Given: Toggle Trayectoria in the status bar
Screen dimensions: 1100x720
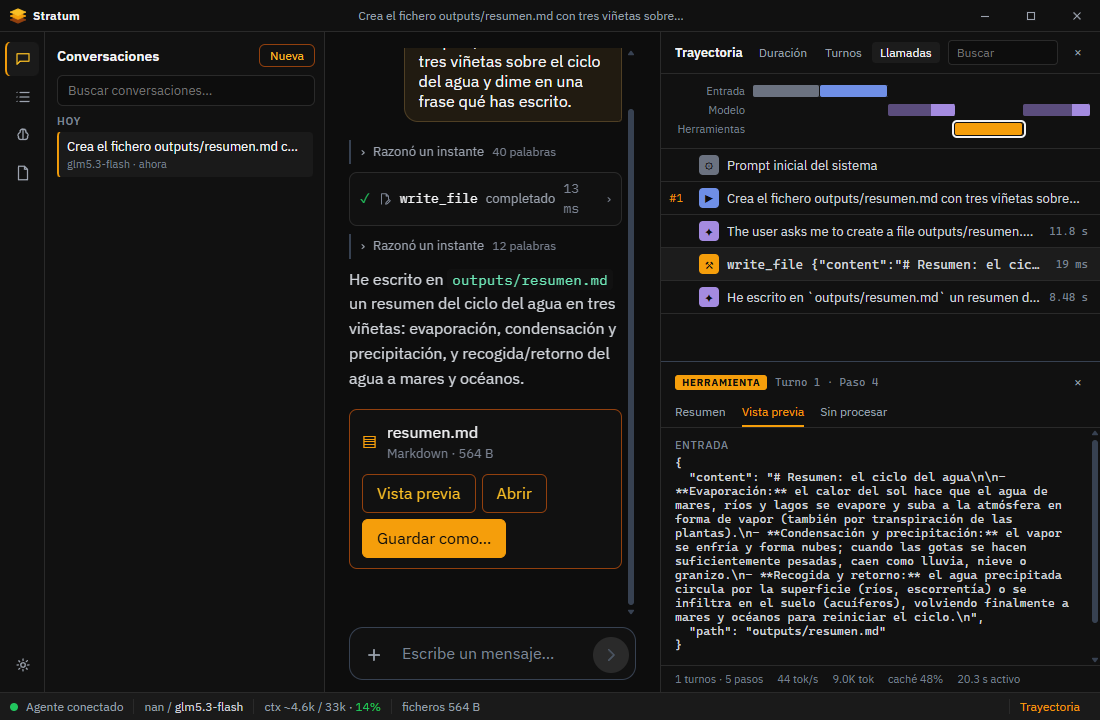Looking at the screenshot, I should (x=1049, y=707).
